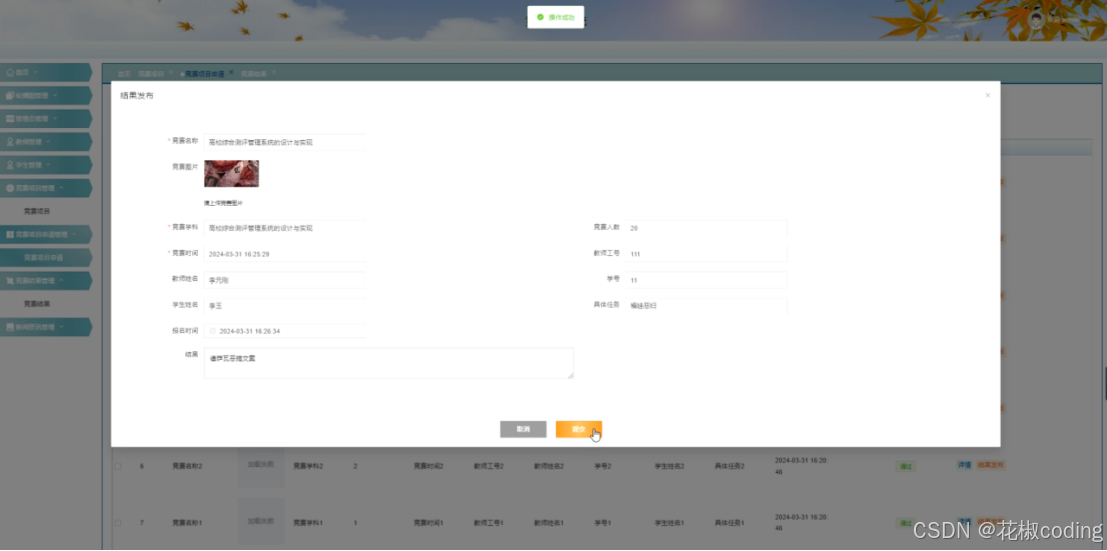Click 详情 in row 7

coord(964,522)
